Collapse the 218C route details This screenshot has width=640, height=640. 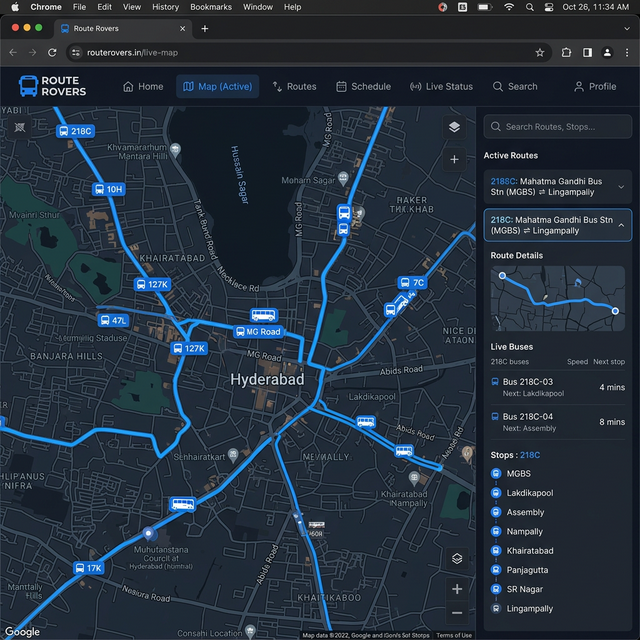pos(621,225)
